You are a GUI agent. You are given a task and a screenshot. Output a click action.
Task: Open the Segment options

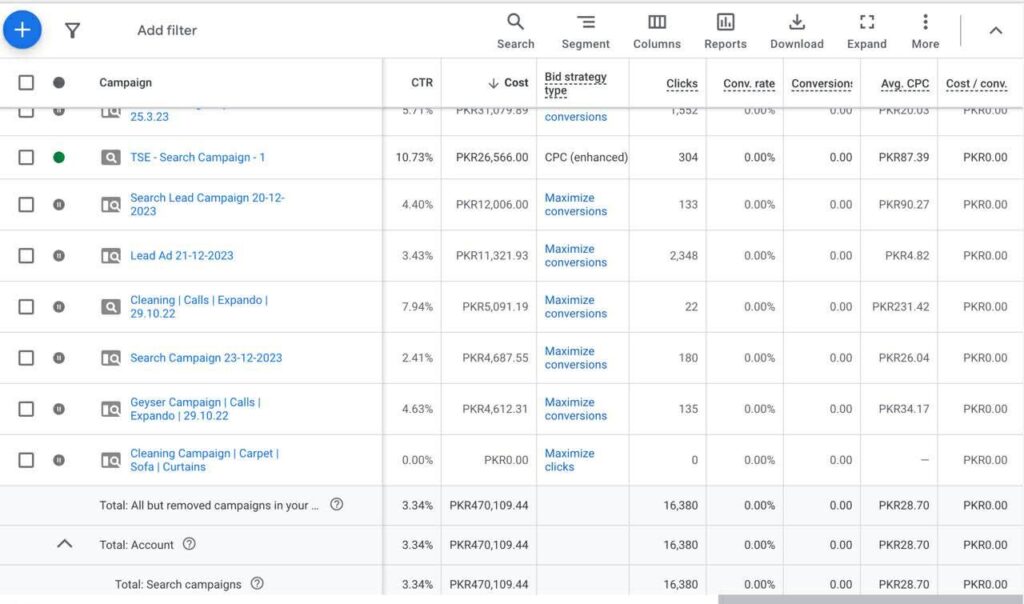585,31
